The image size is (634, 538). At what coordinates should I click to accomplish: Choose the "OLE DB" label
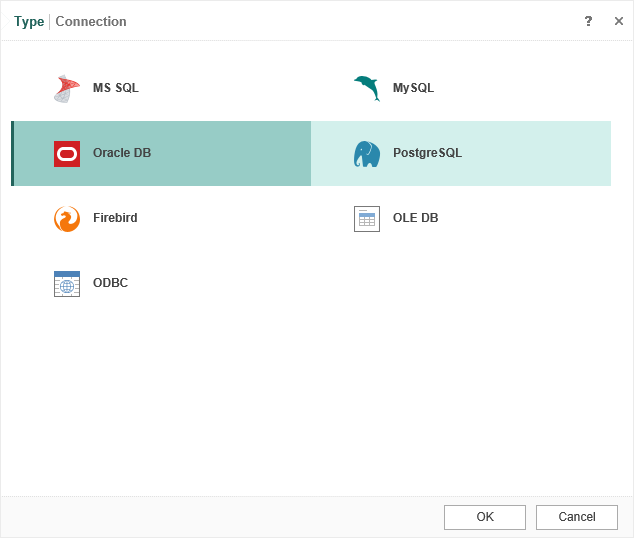416,218
